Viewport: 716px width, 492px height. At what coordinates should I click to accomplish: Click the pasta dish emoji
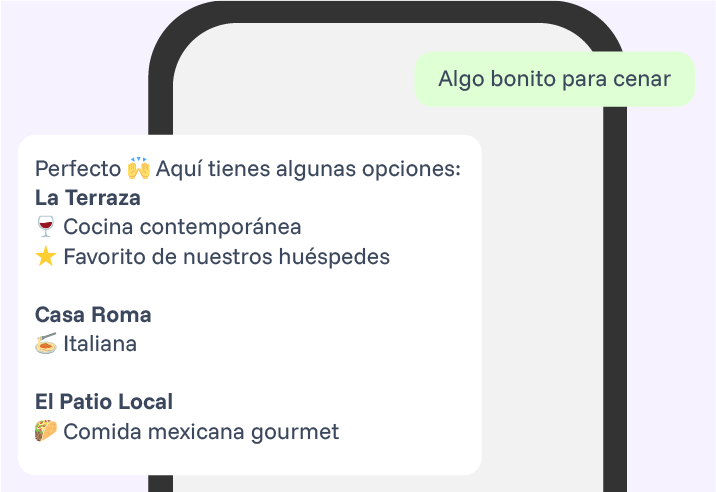coord(45,345)
